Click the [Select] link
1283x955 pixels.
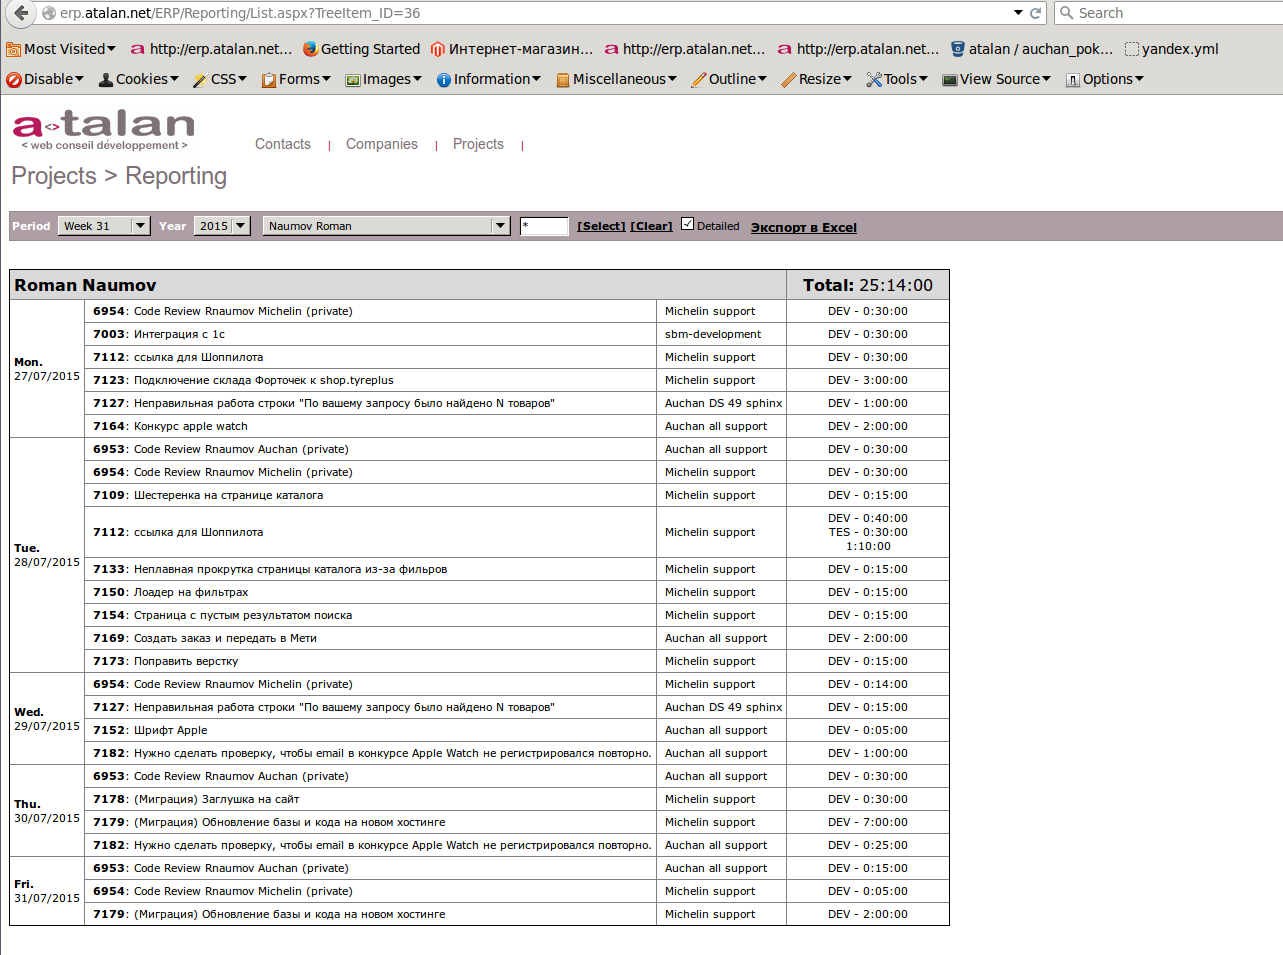(x=601, y=227)
